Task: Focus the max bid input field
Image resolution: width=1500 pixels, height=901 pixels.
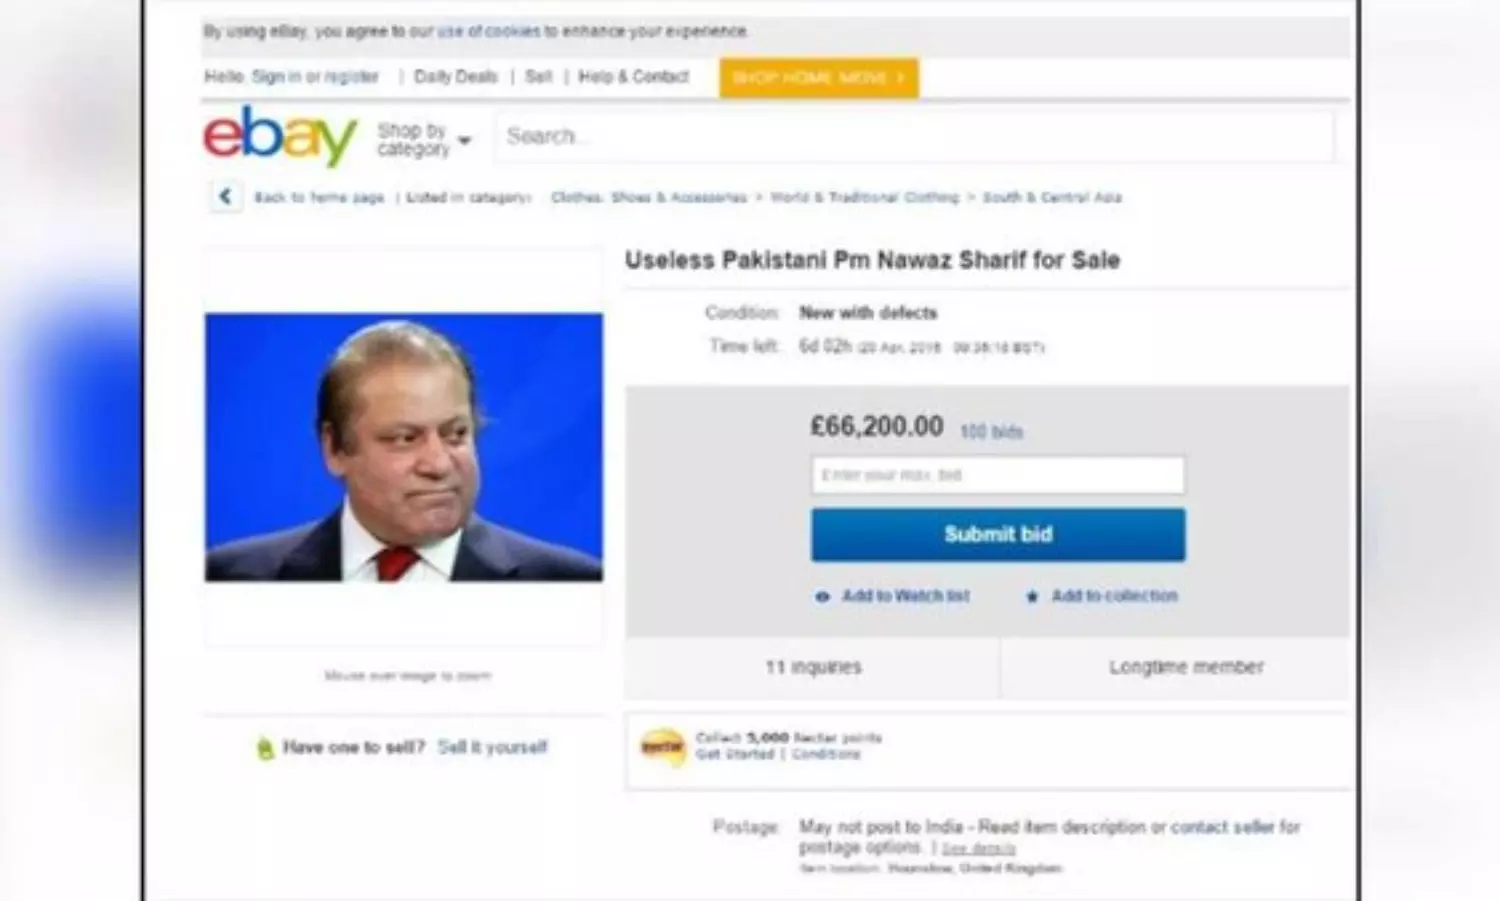Action: 998,475
